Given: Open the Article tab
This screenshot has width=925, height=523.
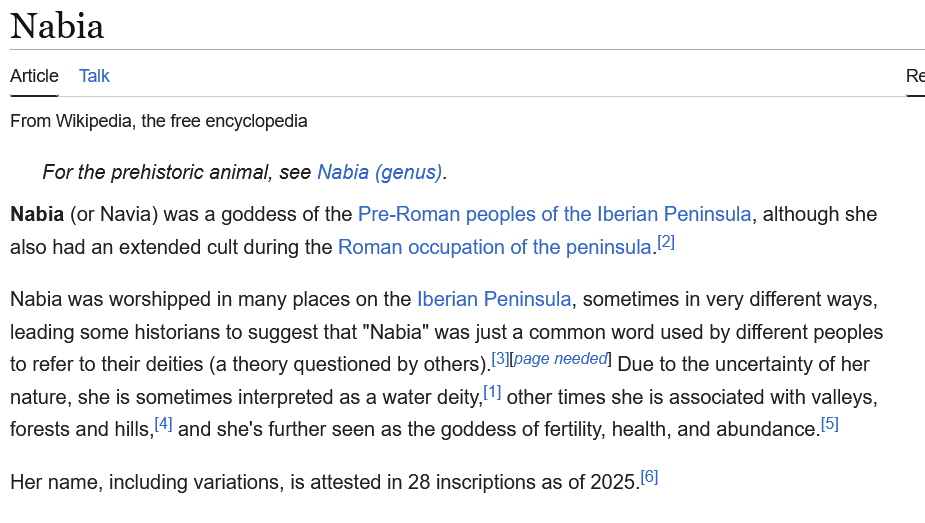Looking at the screenshot, I should 34,76.
